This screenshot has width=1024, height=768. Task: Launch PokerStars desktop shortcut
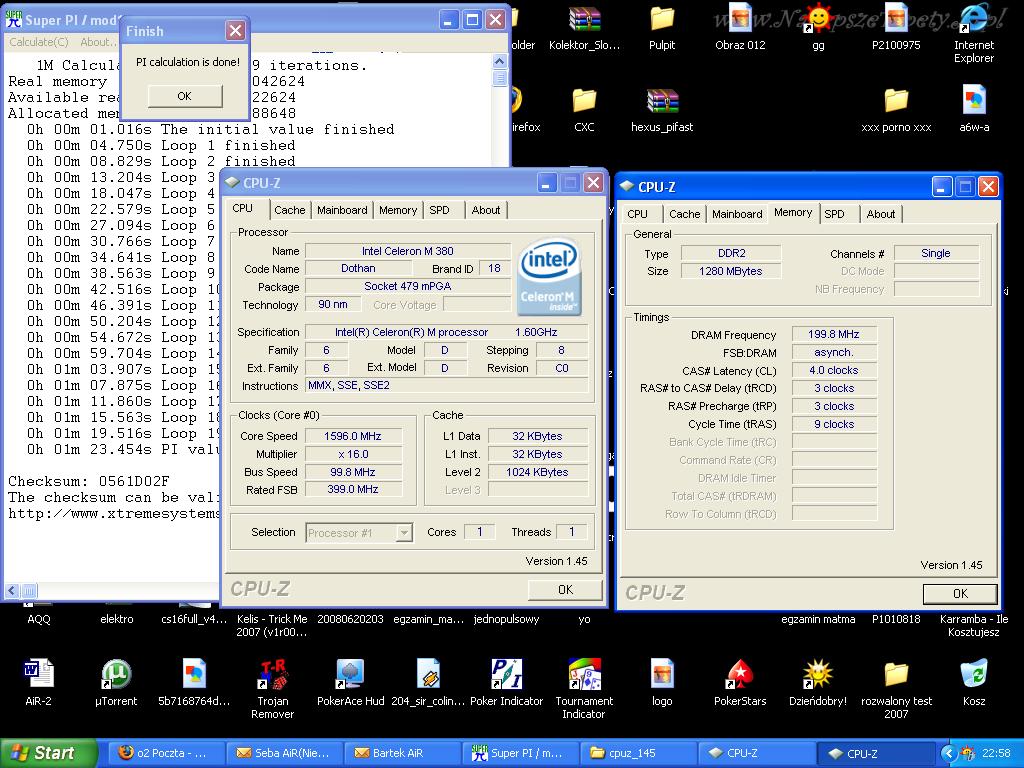740,674
